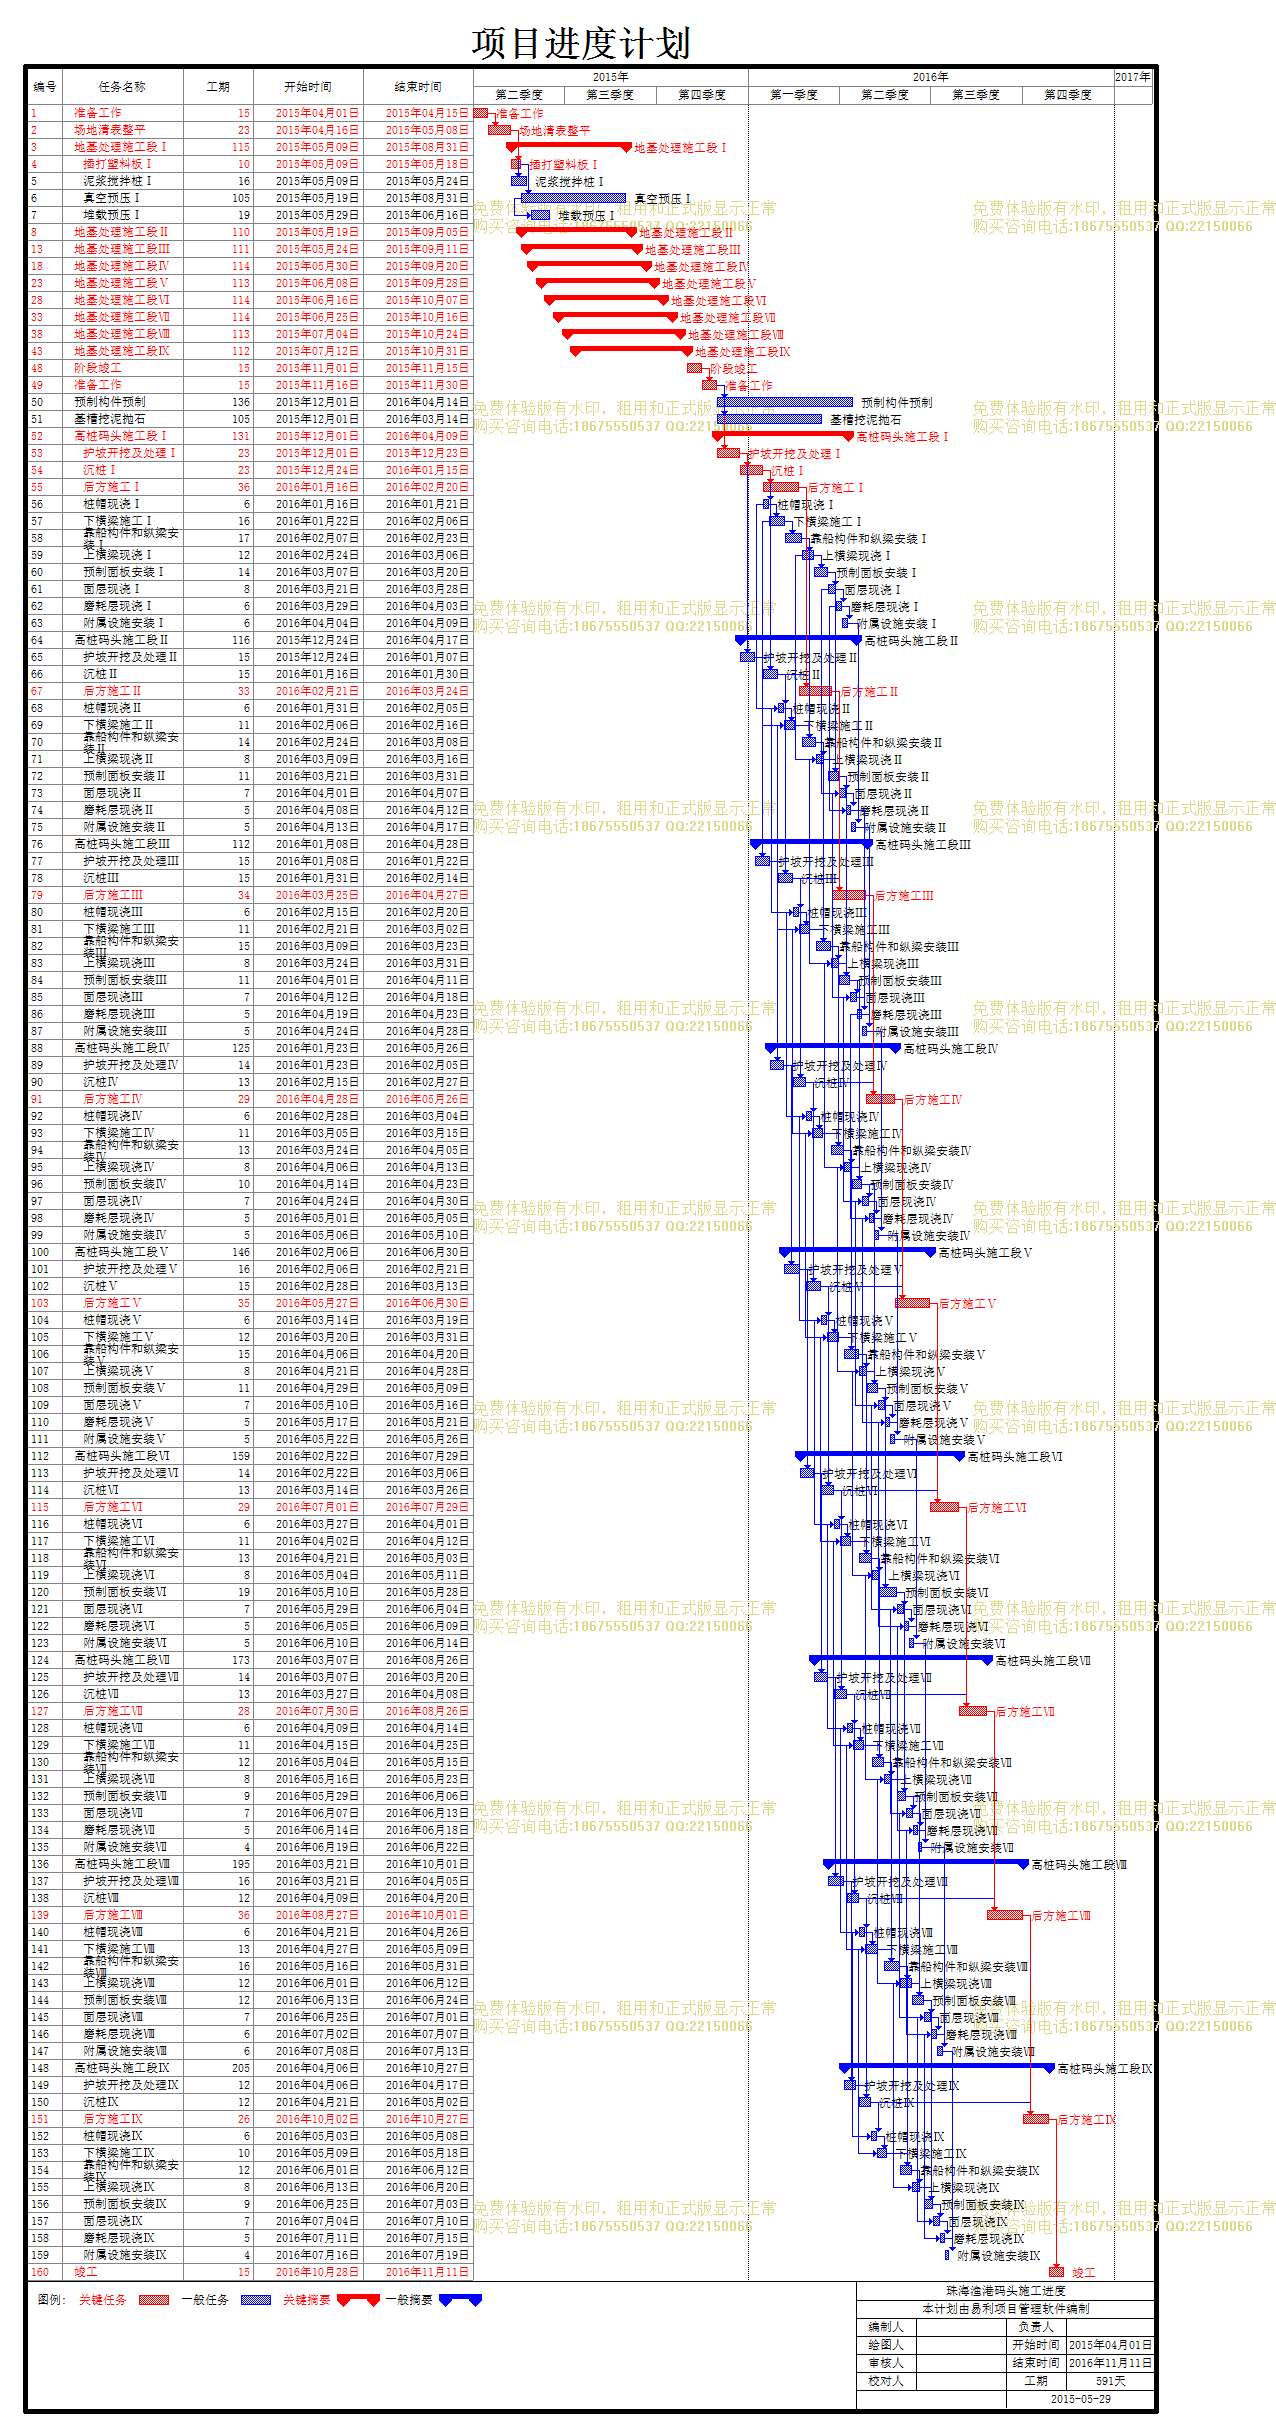Select 高桩码头施工段Ⅴ task name in table

tap(120, 1252)
